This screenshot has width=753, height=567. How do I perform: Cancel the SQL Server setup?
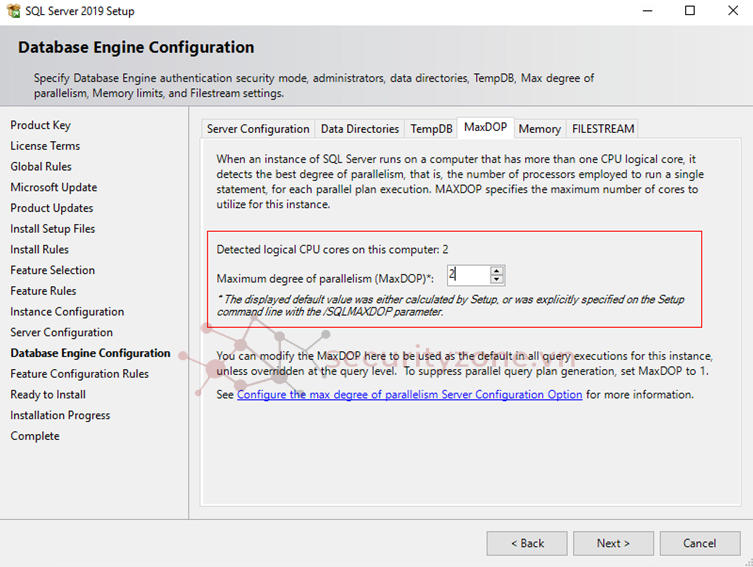click(699, 543)
